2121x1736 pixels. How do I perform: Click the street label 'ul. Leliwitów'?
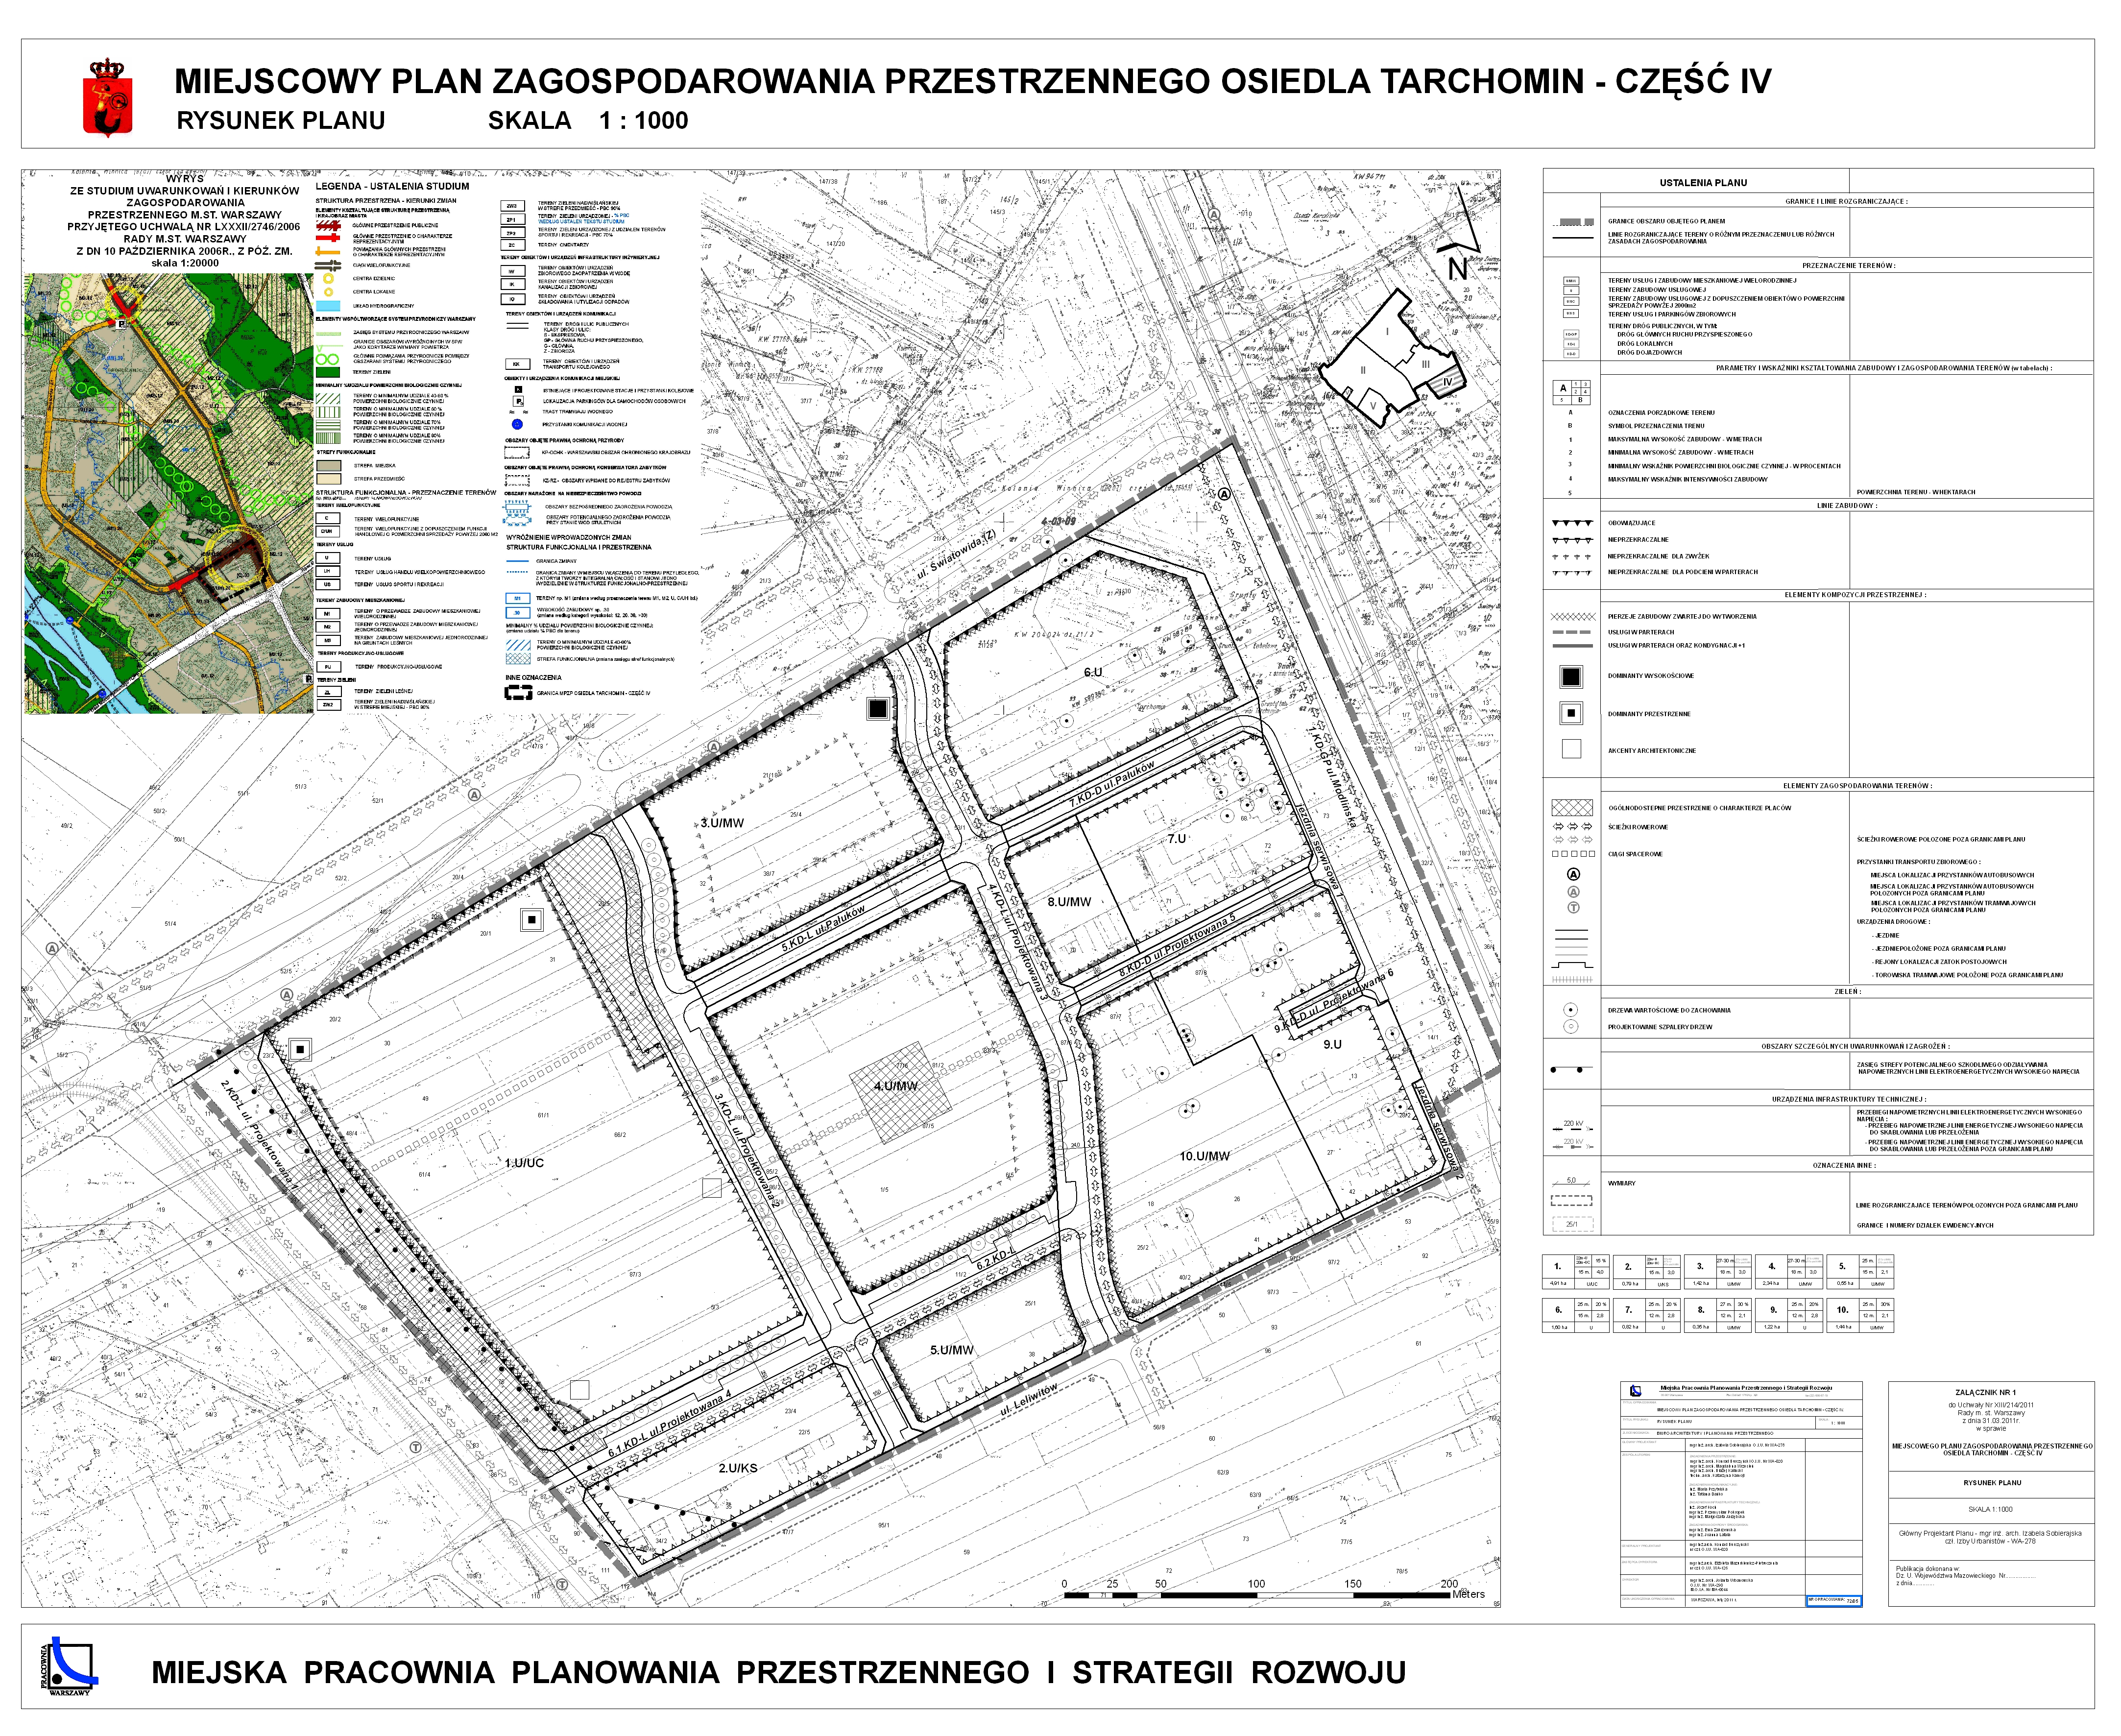1029,1400
